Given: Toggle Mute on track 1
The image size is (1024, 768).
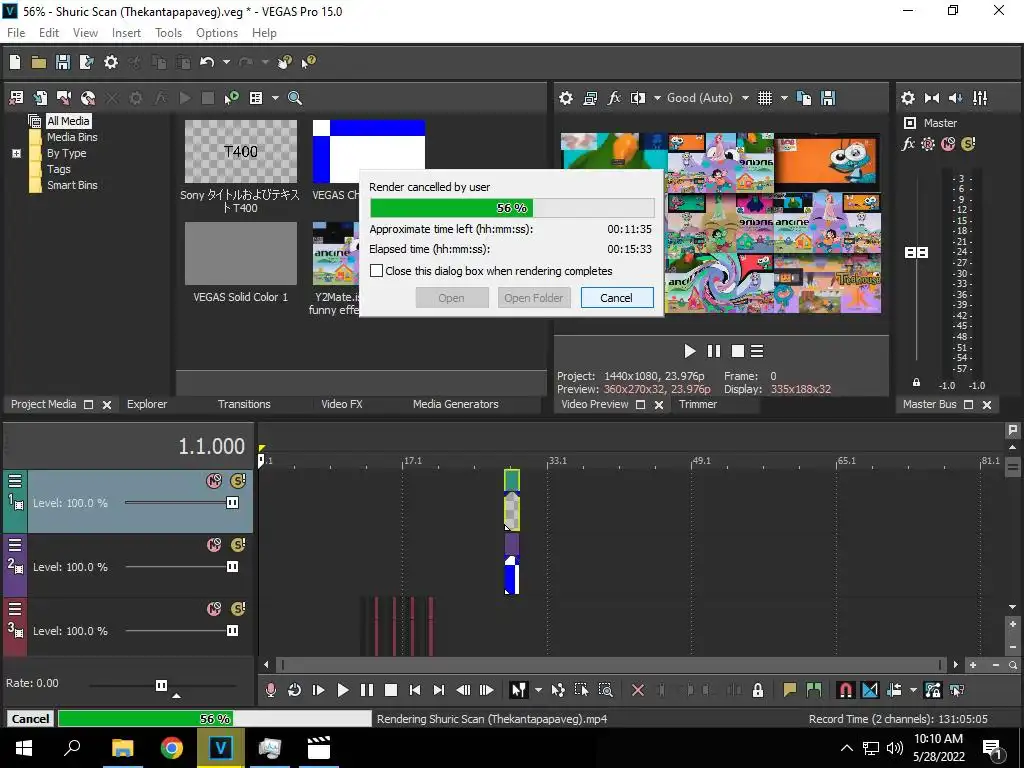Looking at the screenshot, I should click(x=214, y=481).
